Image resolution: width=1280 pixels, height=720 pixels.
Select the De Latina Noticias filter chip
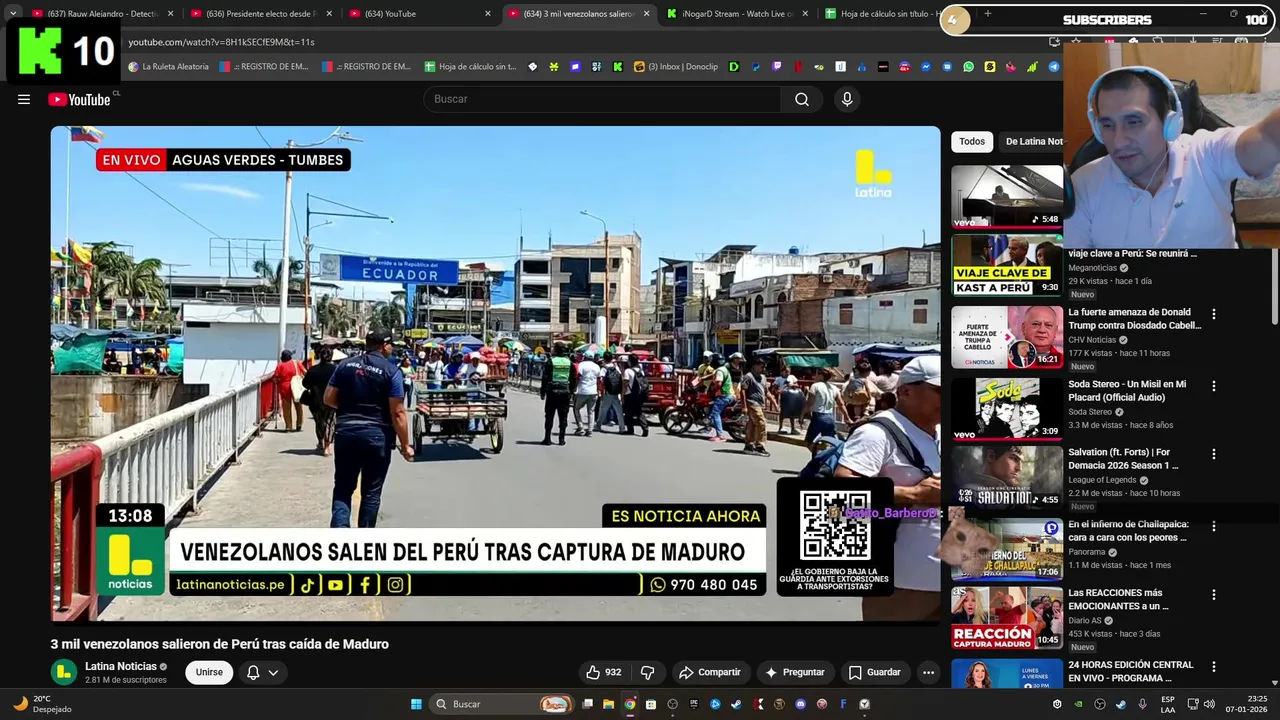1033,142
